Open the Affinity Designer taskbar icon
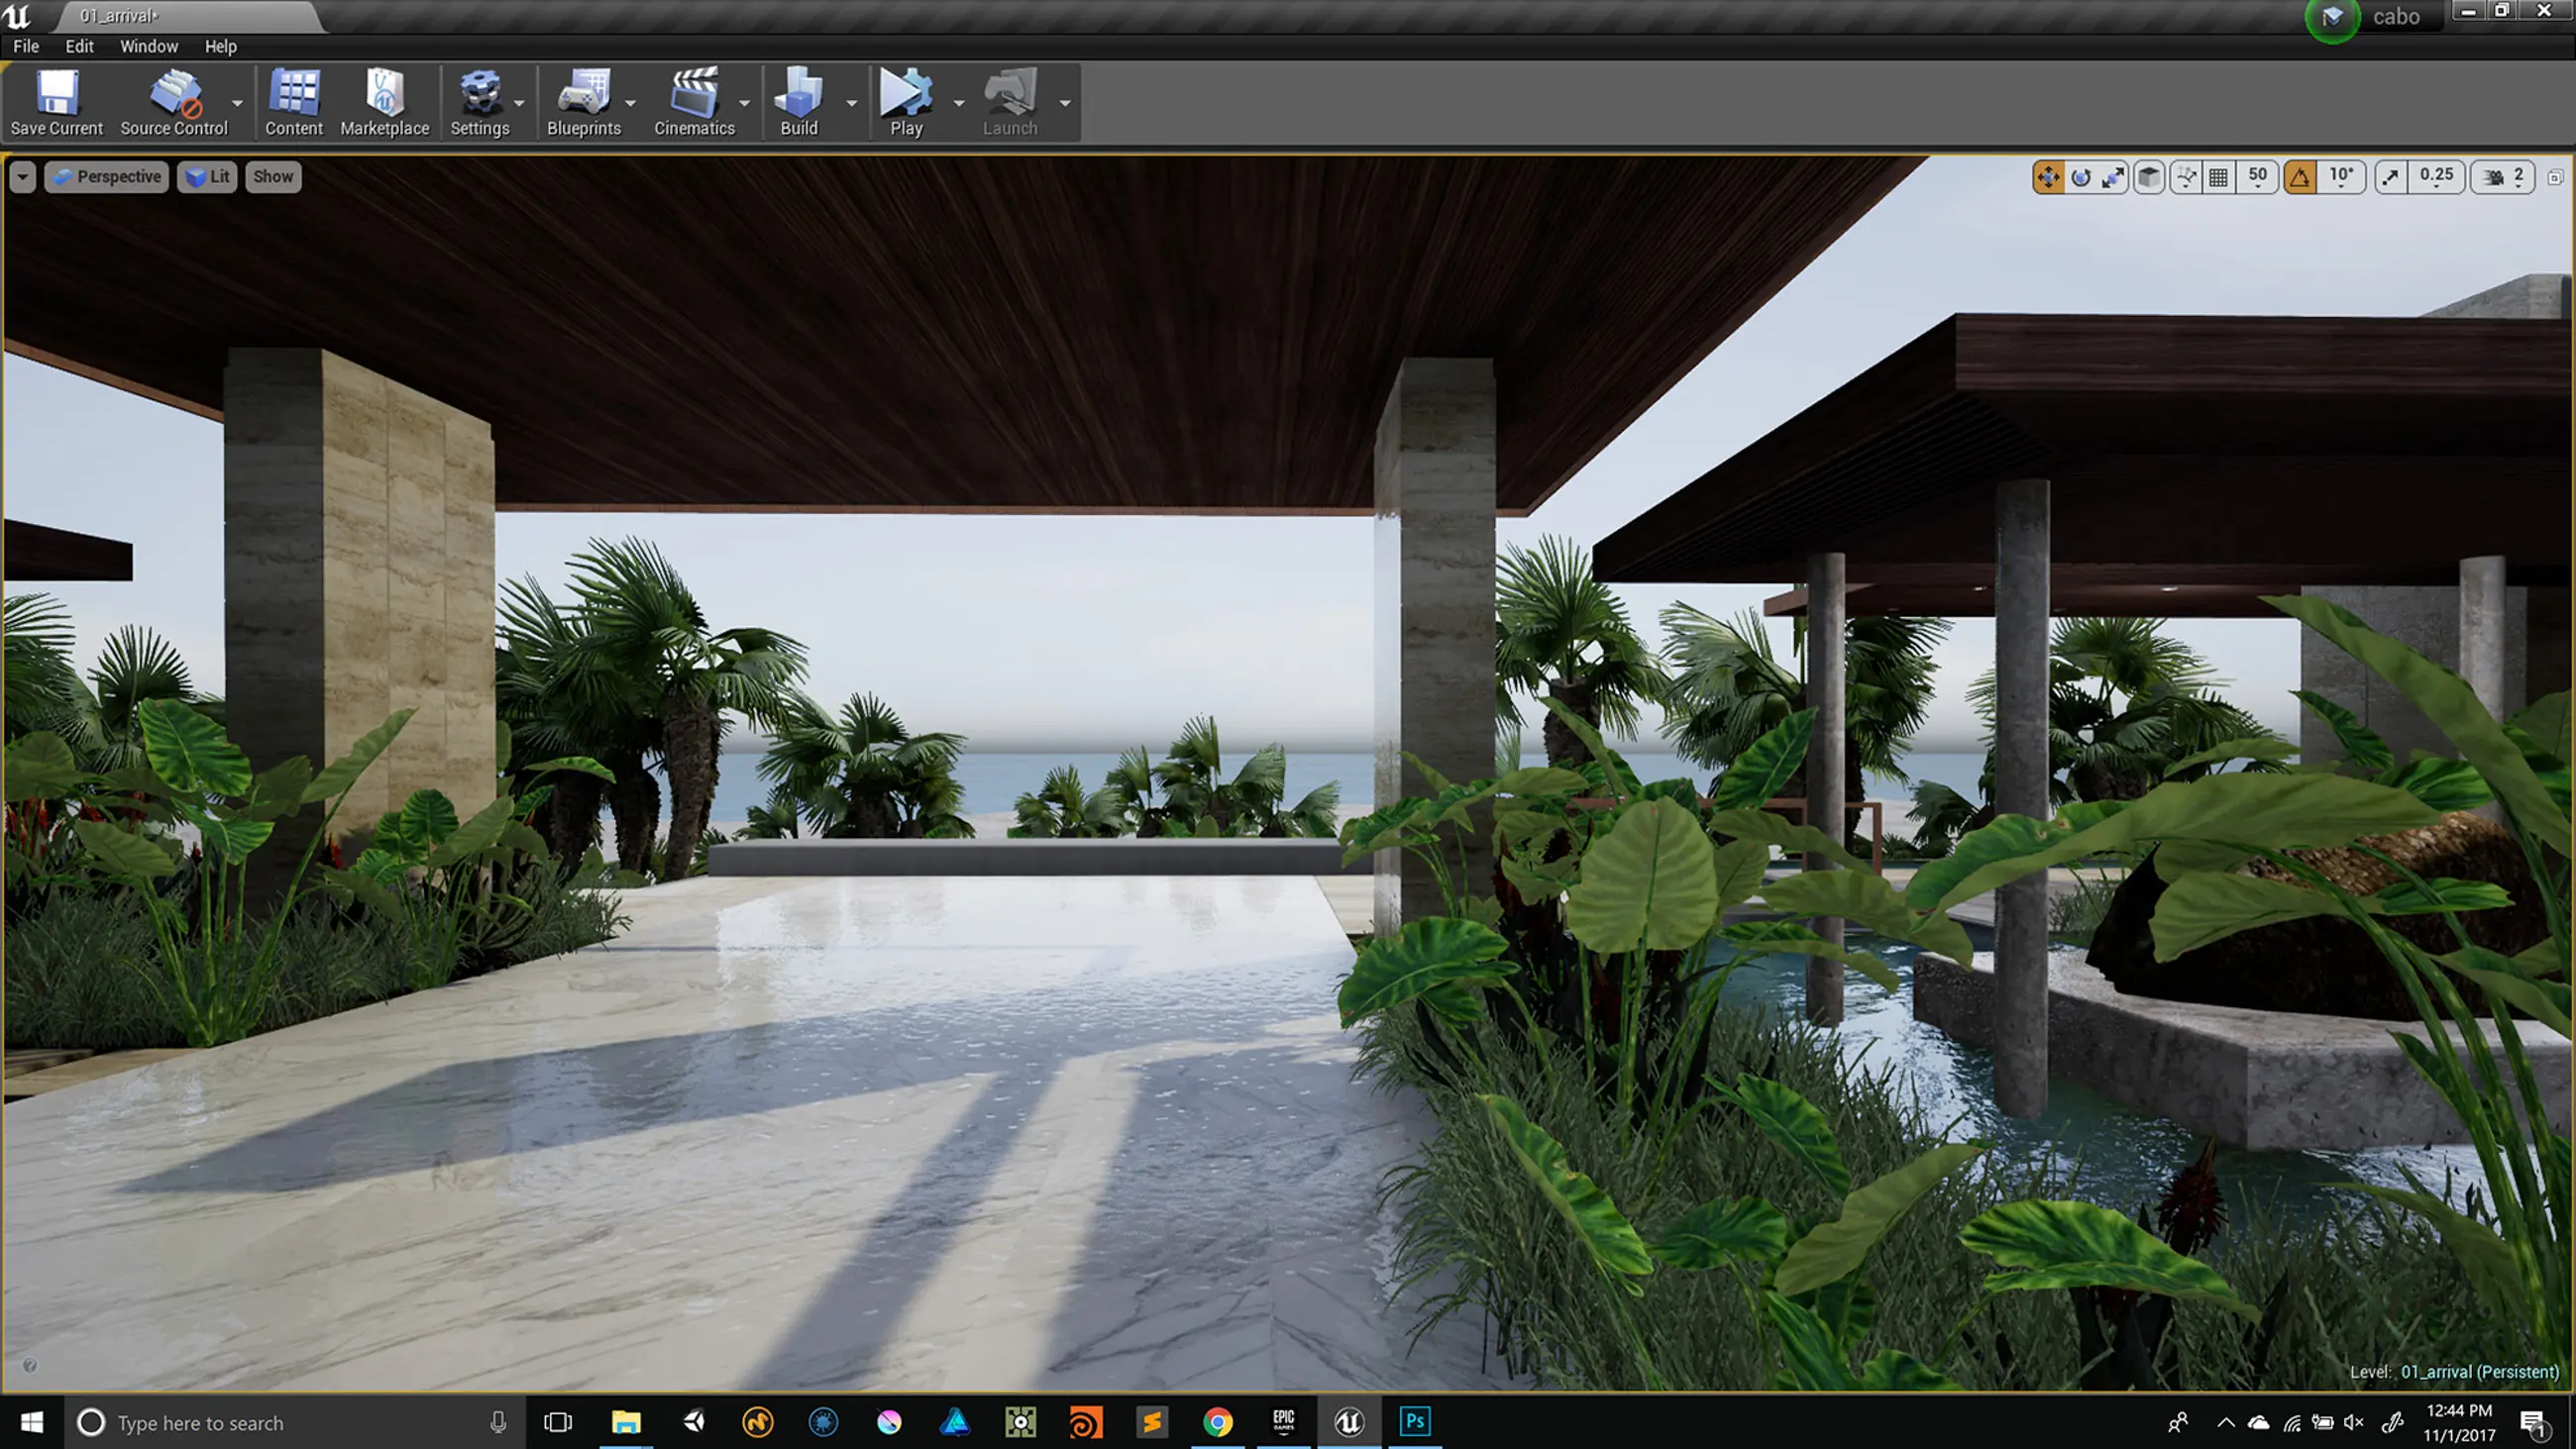 point(955,1421)
